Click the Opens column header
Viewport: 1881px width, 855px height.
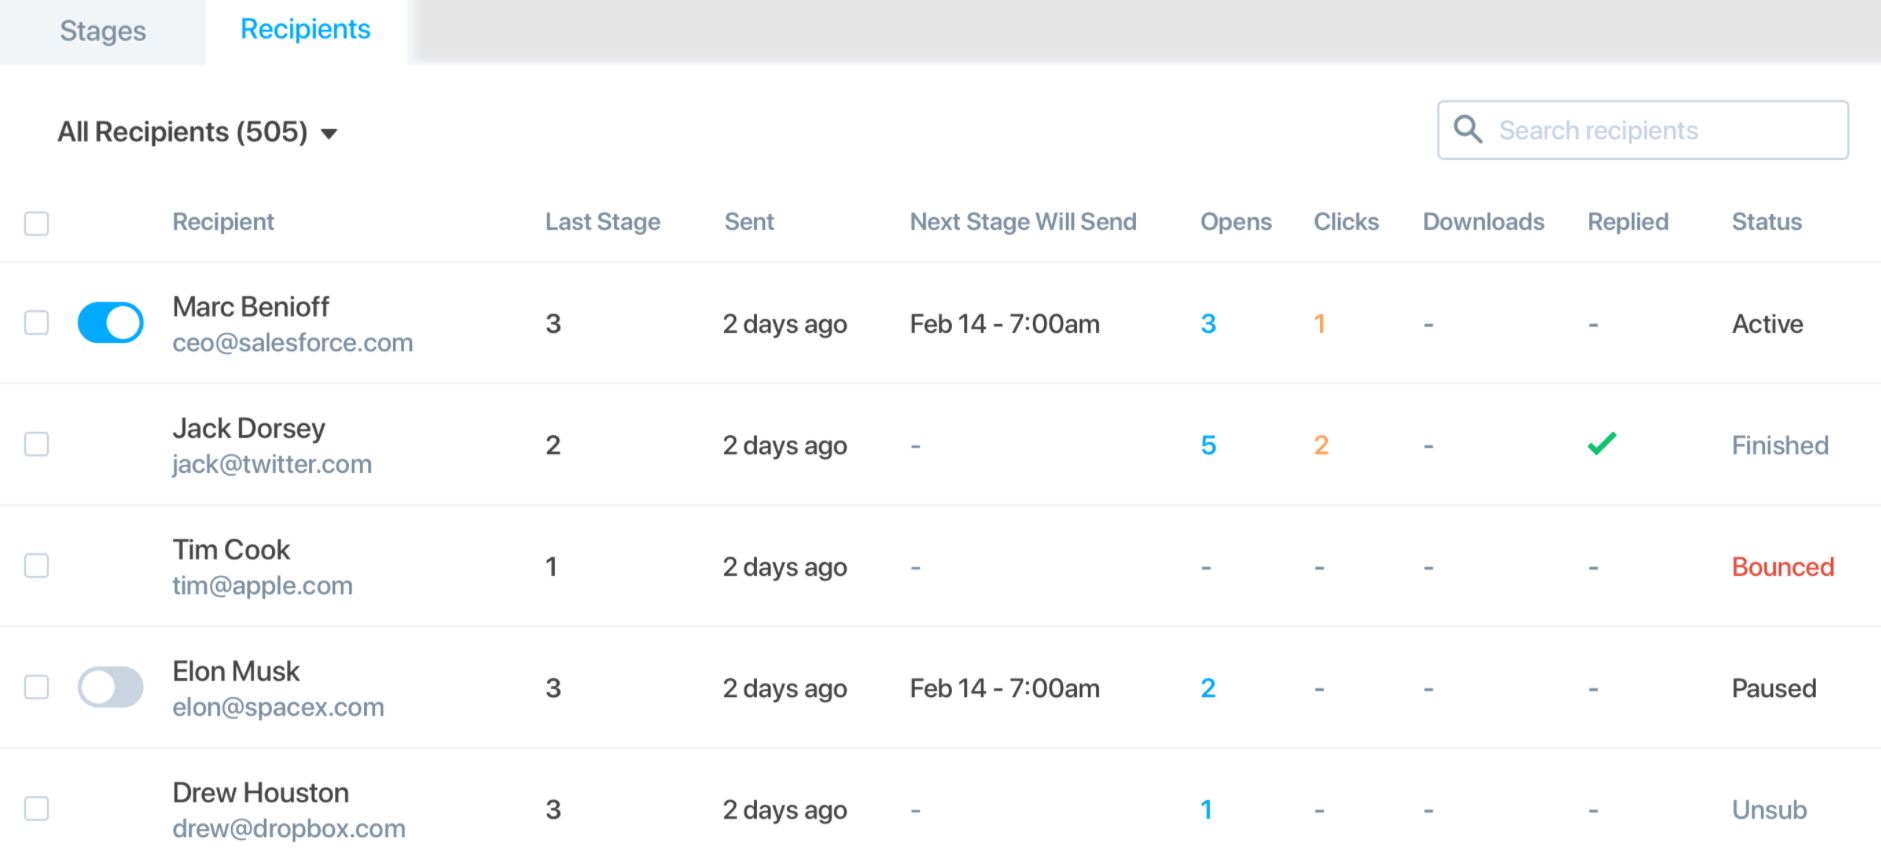click(x=1236, y=222)
